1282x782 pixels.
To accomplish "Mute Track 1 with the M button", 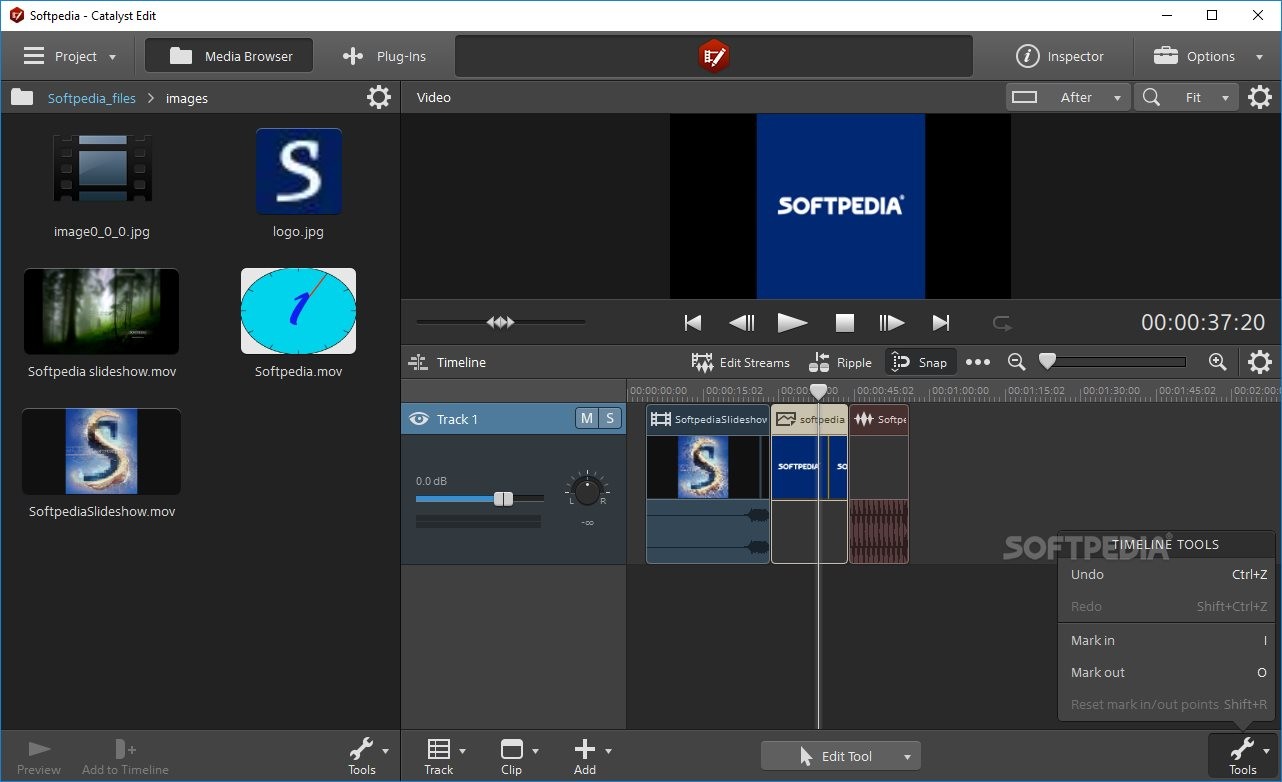I will (587, 418).
